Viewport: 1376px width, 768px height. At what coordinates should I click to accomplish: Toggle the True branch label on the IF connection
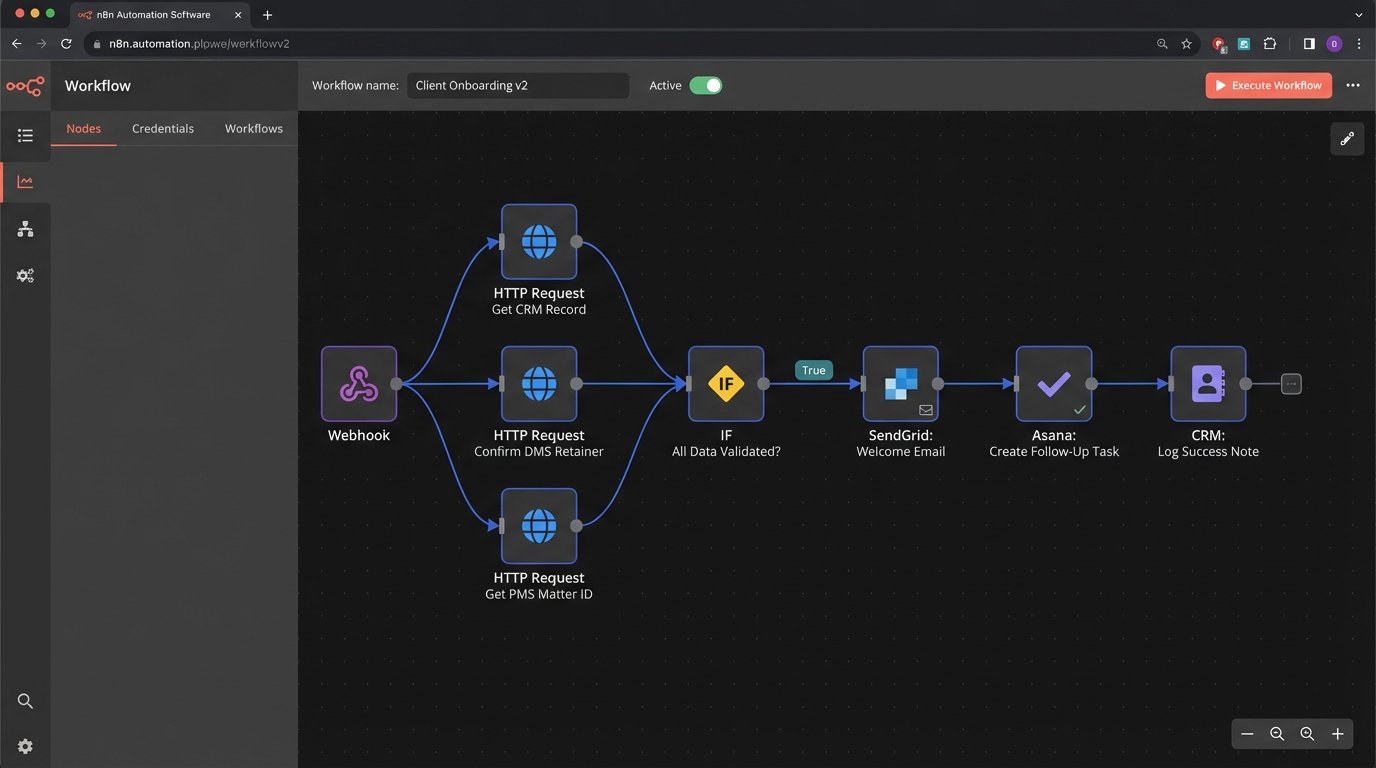click(813, 370)
